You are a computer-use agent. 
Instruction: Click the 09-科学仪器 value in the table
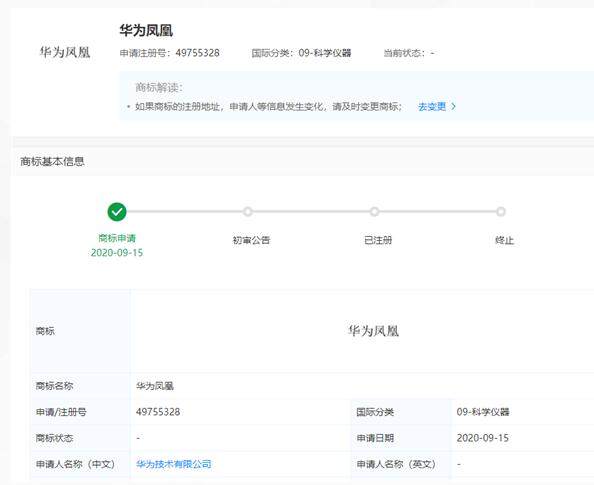click(483, 412)
